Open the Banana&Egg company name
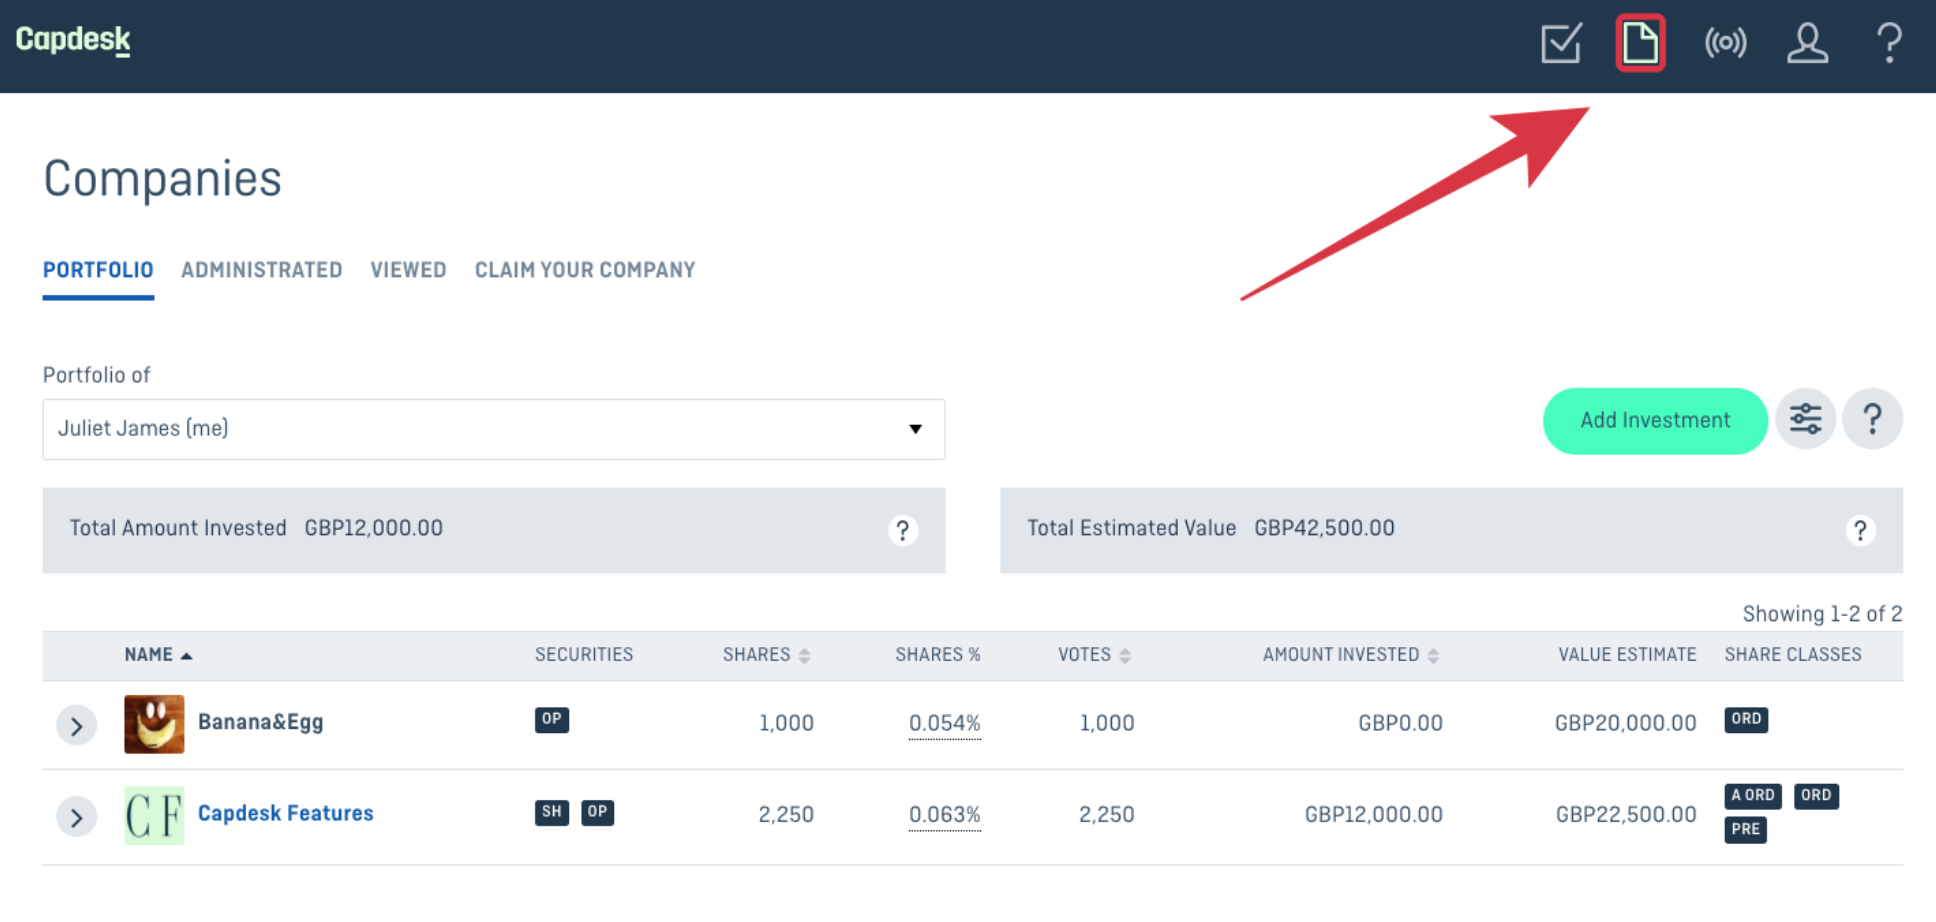1936x922 pixels. 260,722
